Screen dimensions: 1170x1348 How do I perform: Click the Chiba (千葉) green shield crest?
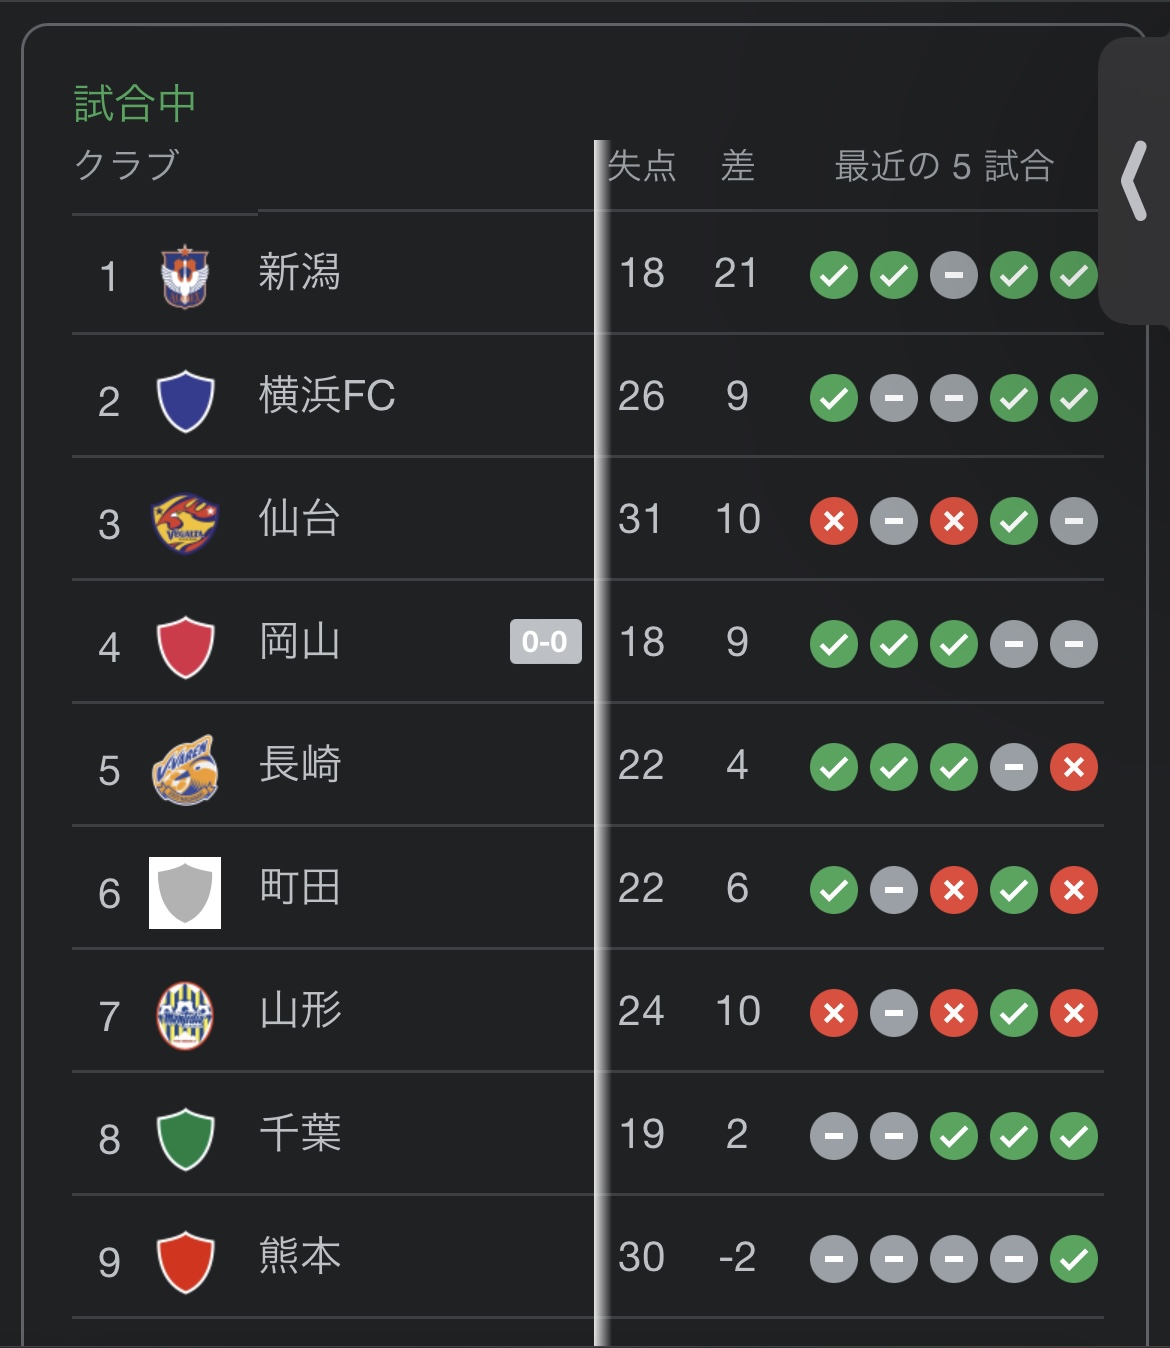pos(185,1138)
